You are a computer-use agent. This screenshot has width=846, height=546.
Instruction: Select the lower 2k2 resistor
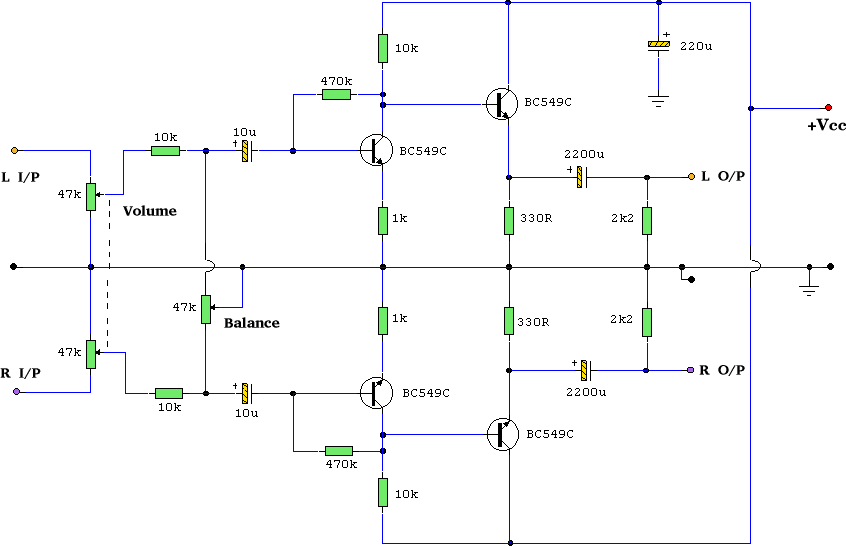pyautogui.click(x=647, y=321)
